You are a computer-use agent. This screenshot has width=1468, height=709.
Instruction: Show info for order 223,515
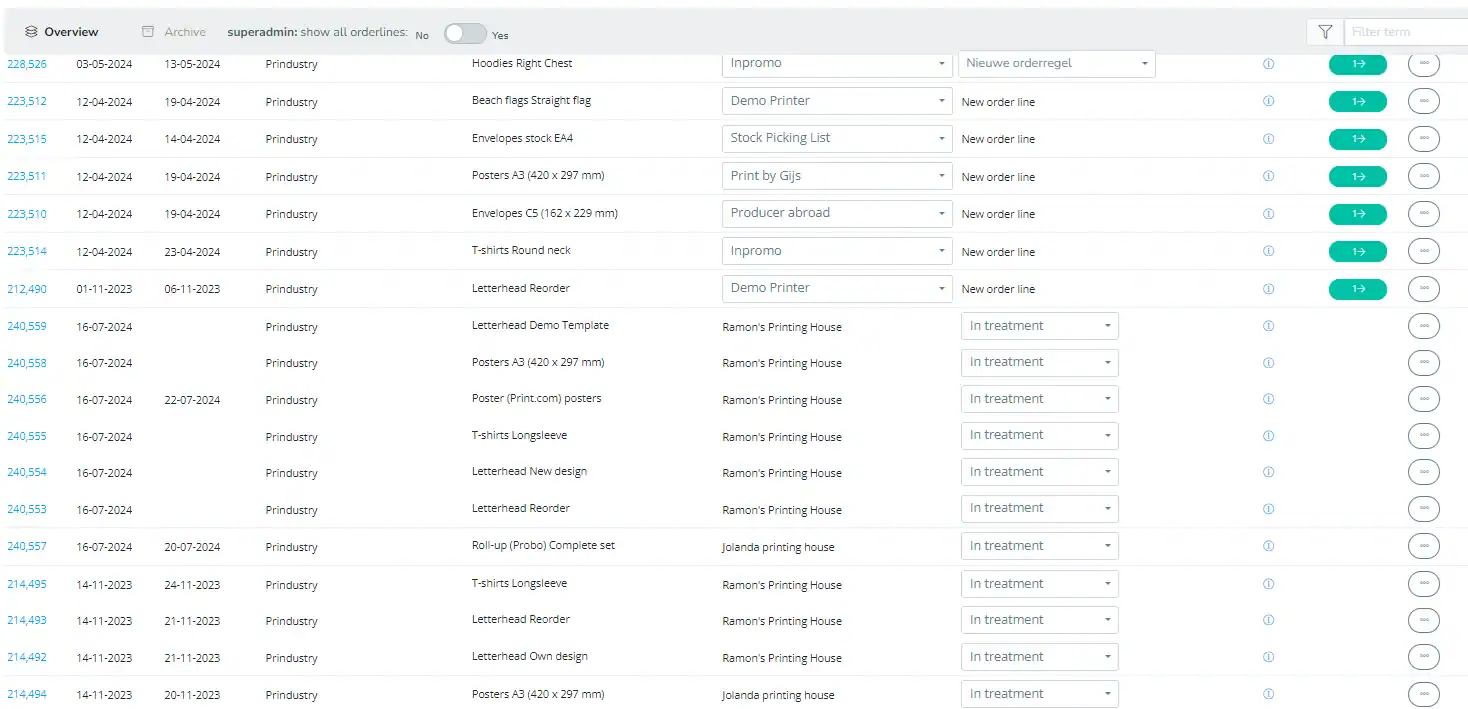coord(1269,139)
